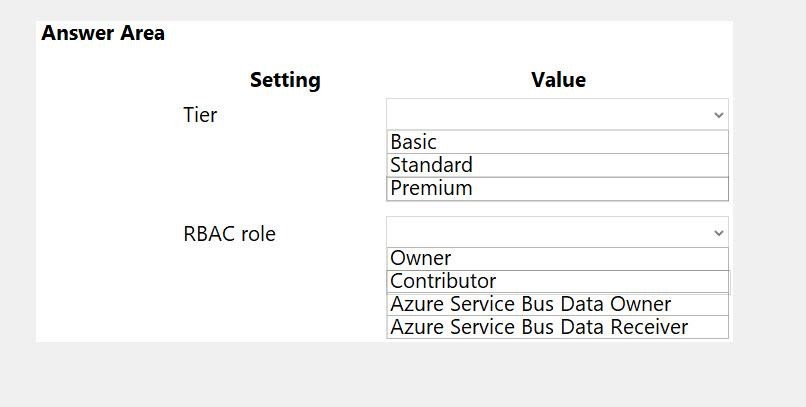Click blank white space below RBAC role label
Screen dimensions: 806x407
pos(229,293)
